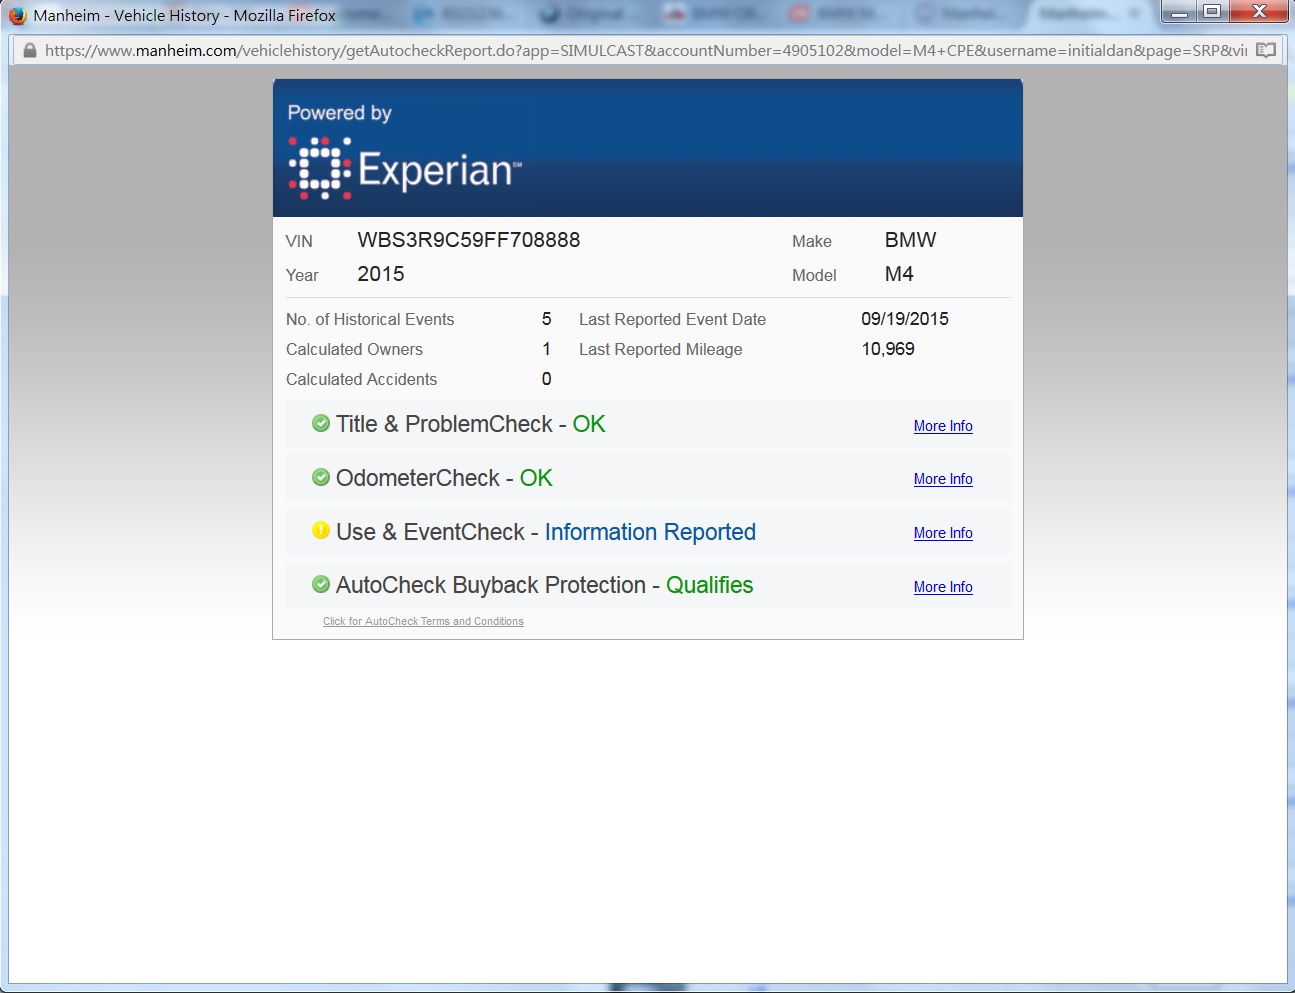Select the VIN number WBS3R9C59FF708888

point(469,240)
